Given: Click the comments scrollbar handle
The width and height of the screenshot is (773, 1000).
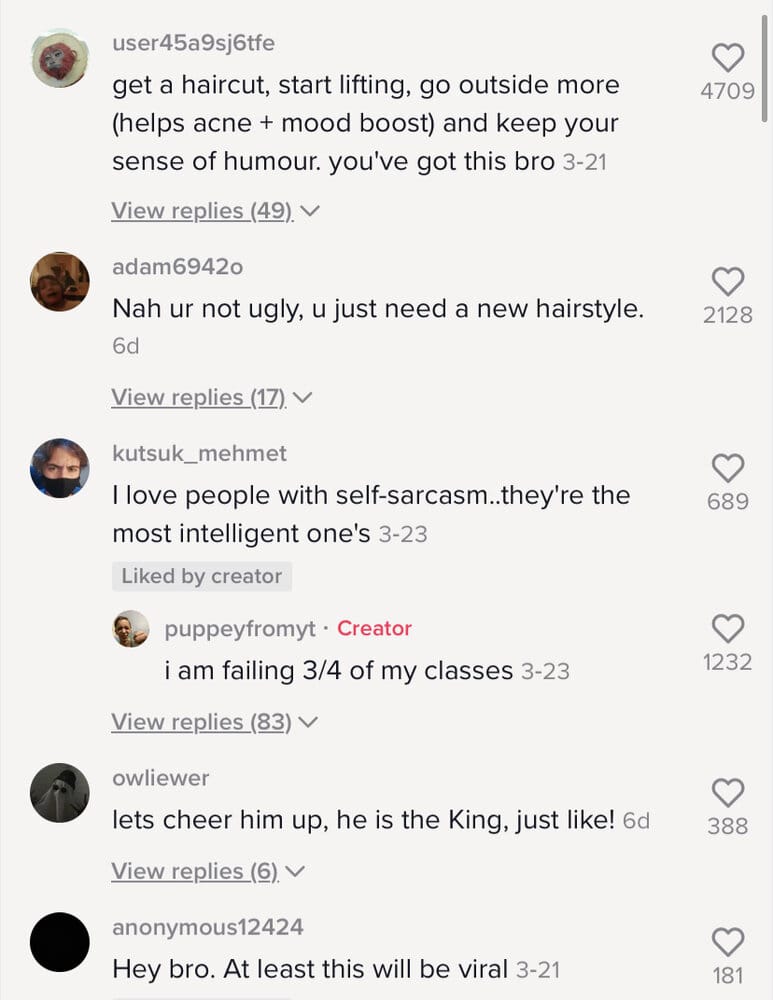Looking at the screenshot, I should tap(764, 68).
